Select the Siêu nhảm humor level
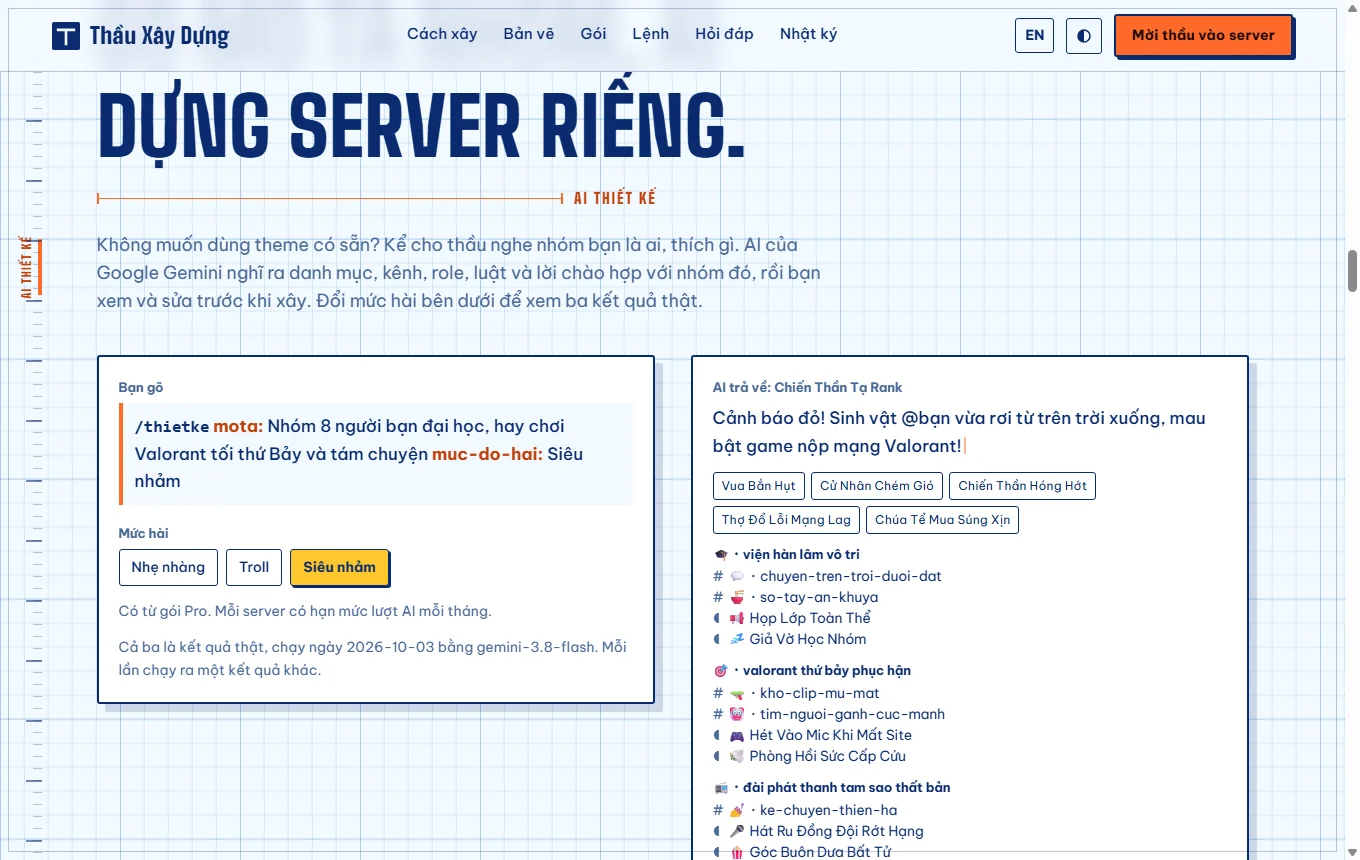 pyautogui.click(x=340, y=567)
